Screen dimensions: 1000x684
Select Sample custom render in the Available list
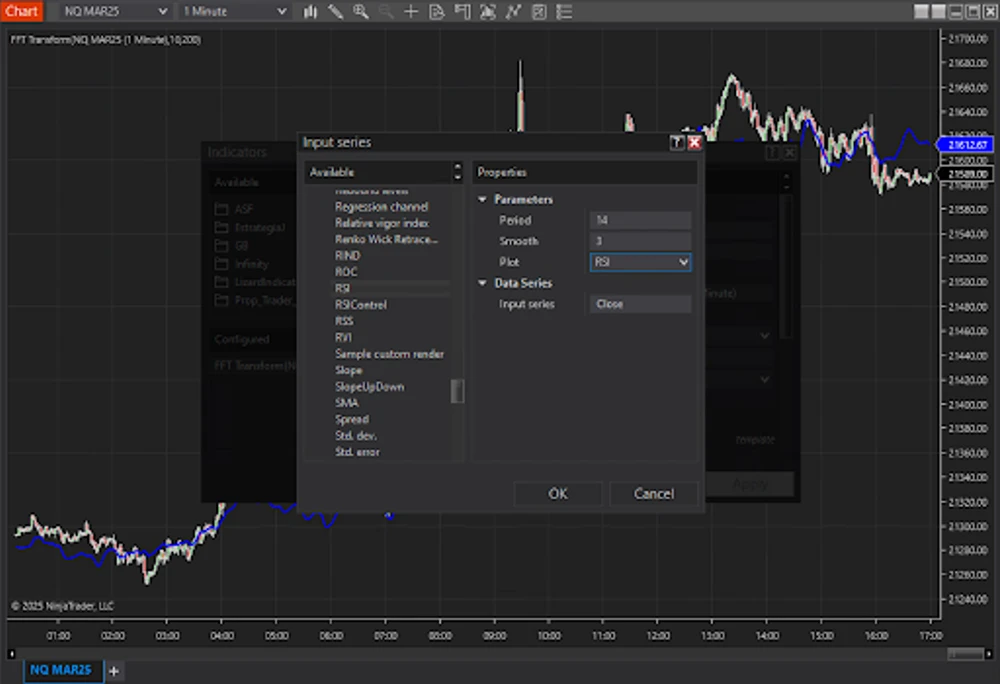coord(389,354)
